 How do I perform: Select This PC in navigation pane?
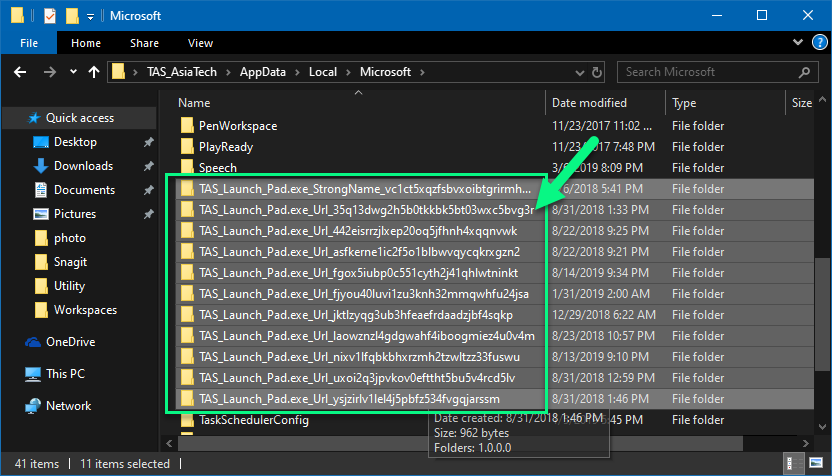coord(65,374)
